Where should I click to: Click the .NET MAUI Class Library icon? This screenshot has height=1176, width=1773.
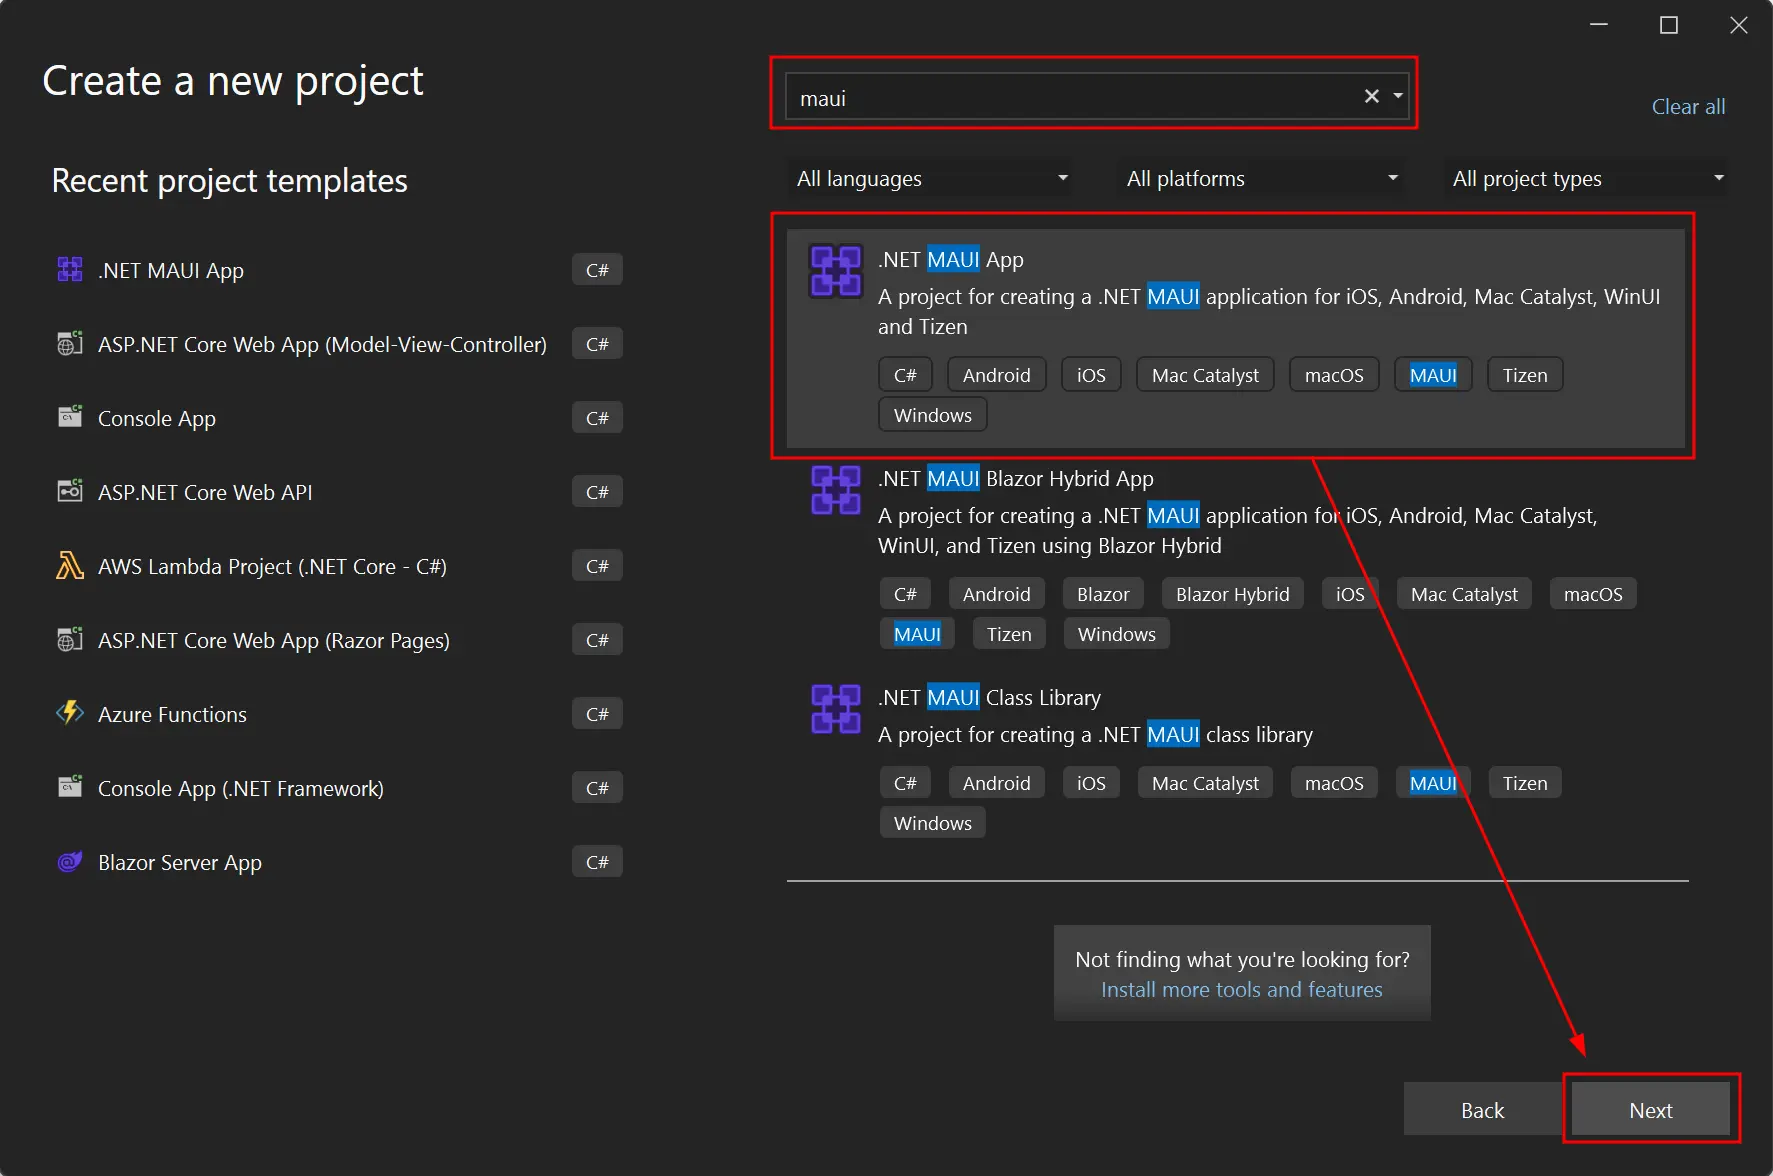coord(835,709)
